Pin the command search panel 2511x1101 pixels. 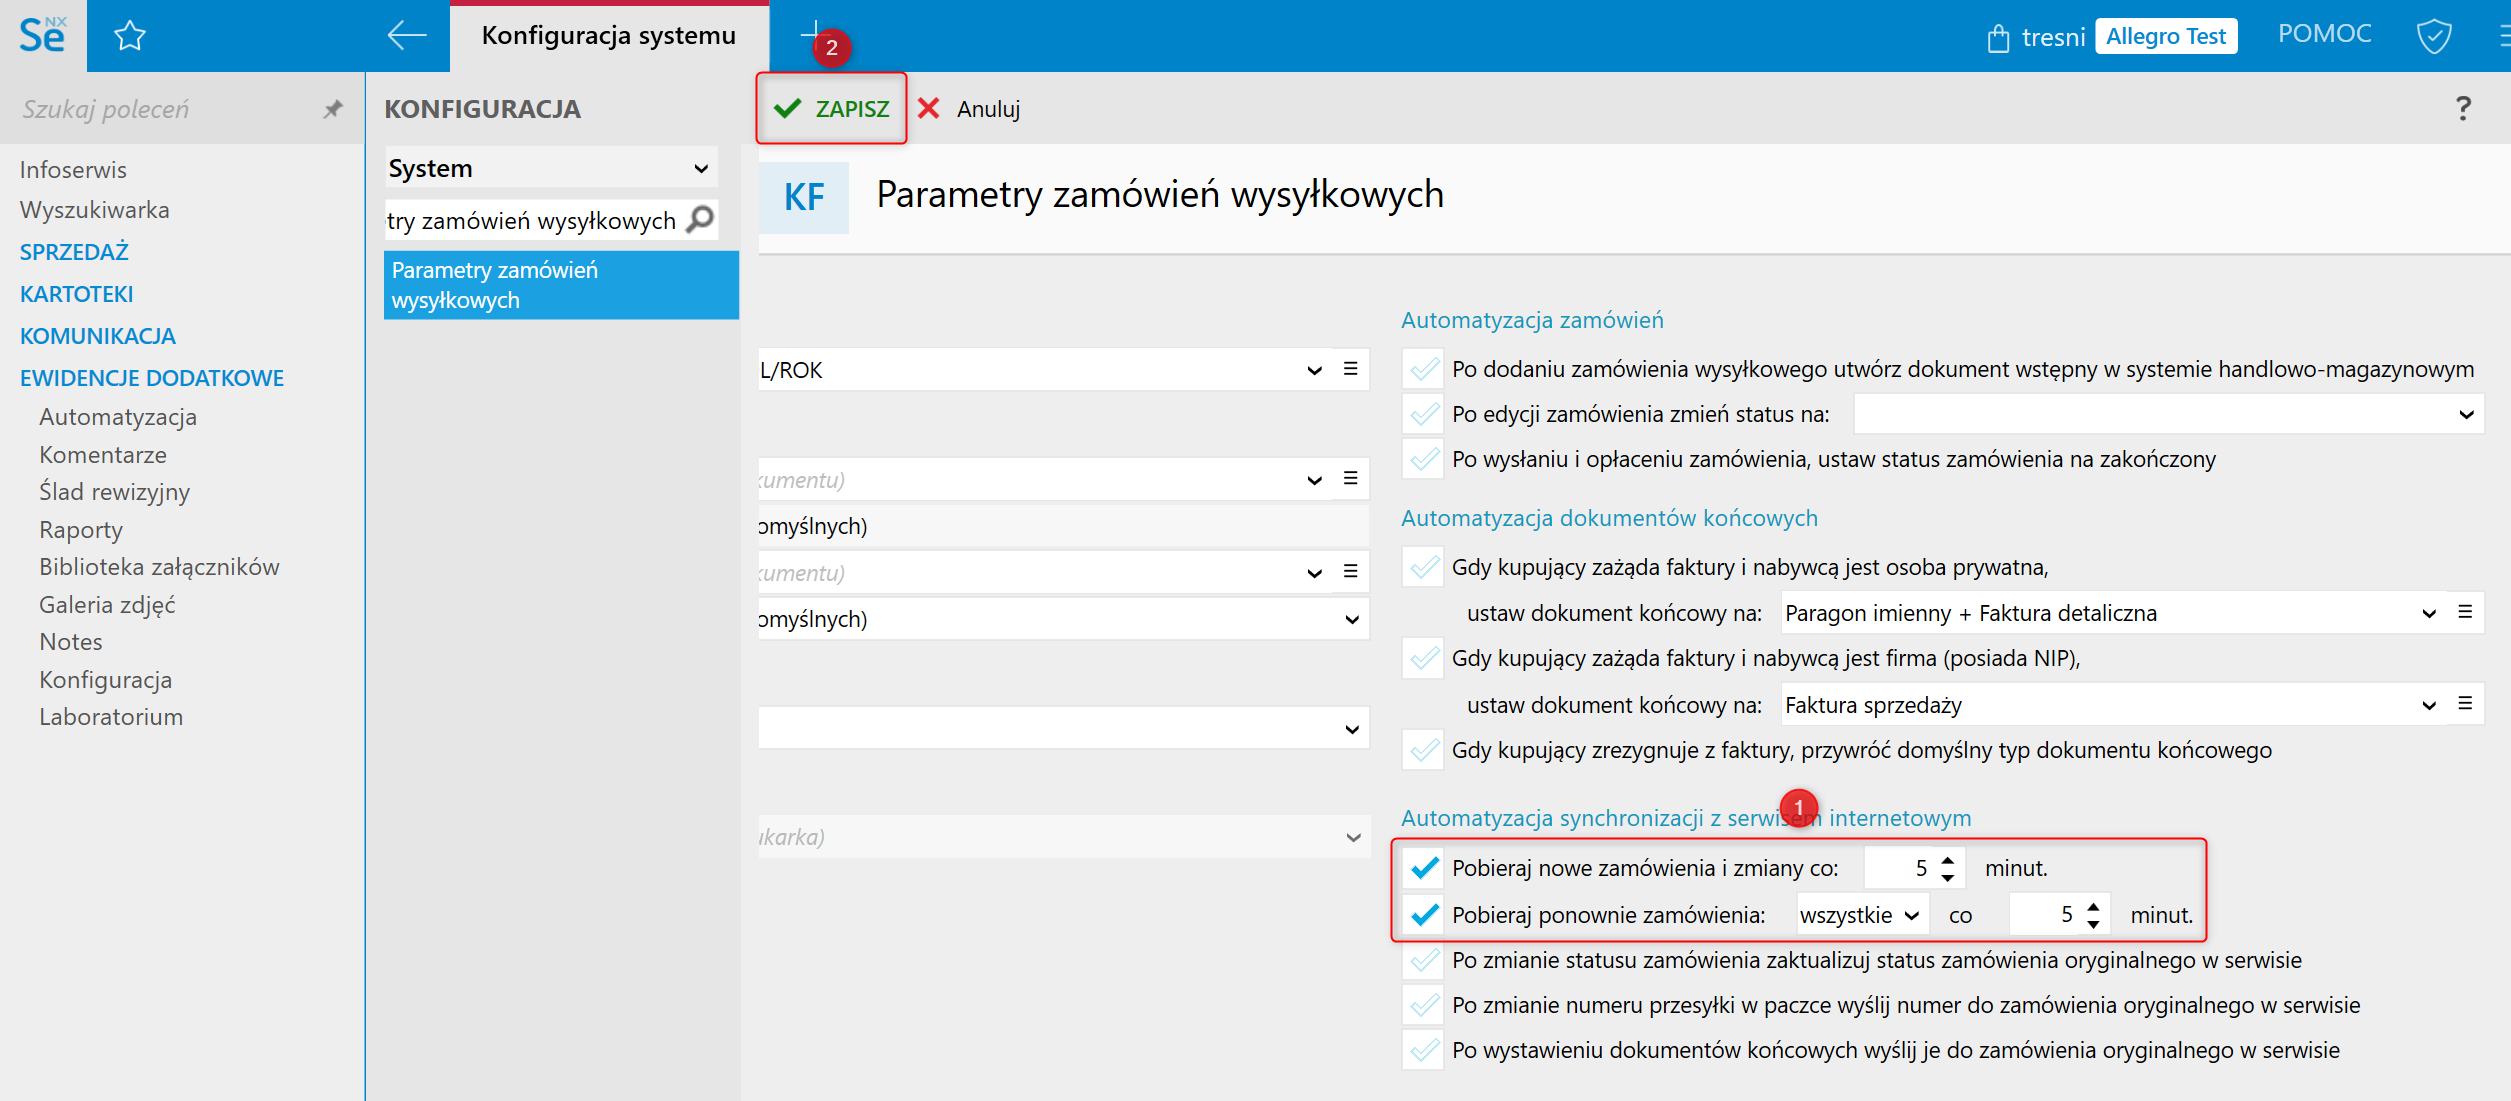pyautogui.click(x=333, y=109)
